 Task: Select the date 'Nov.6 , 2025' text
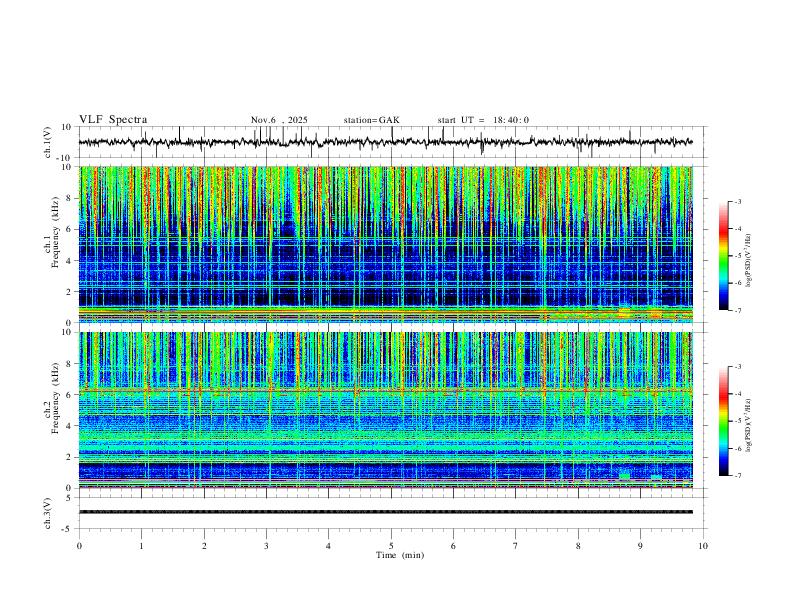point(279,120)
